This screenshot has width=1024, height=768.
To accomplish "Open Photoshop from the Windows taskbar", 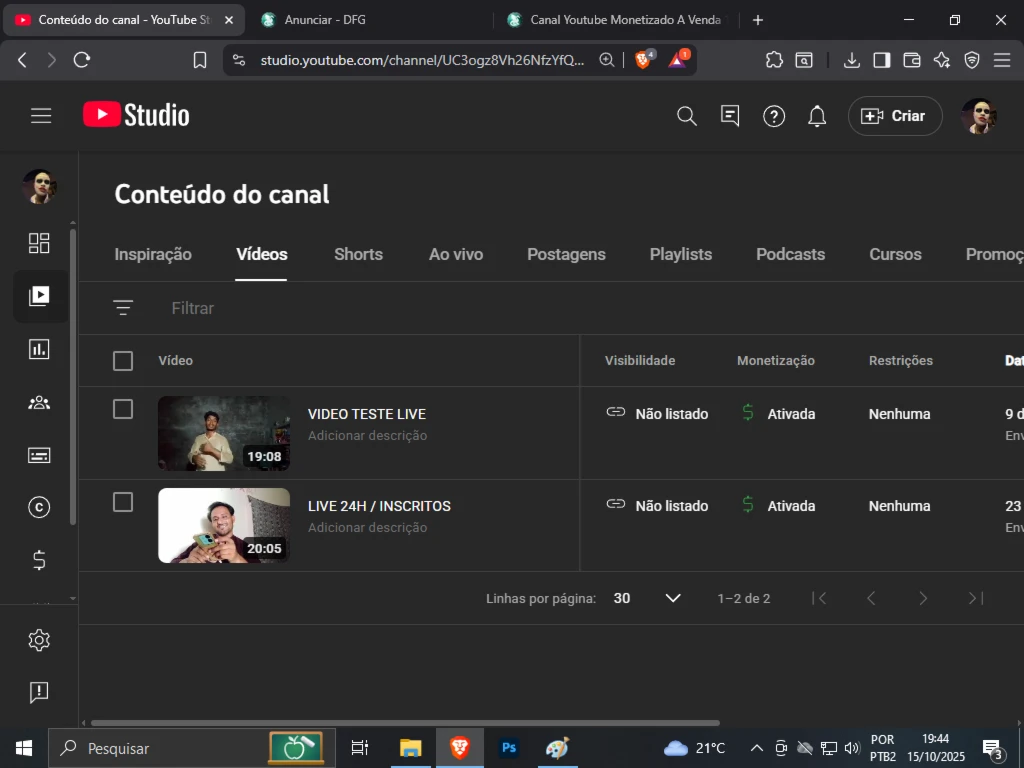I will (x=509, y=748).
